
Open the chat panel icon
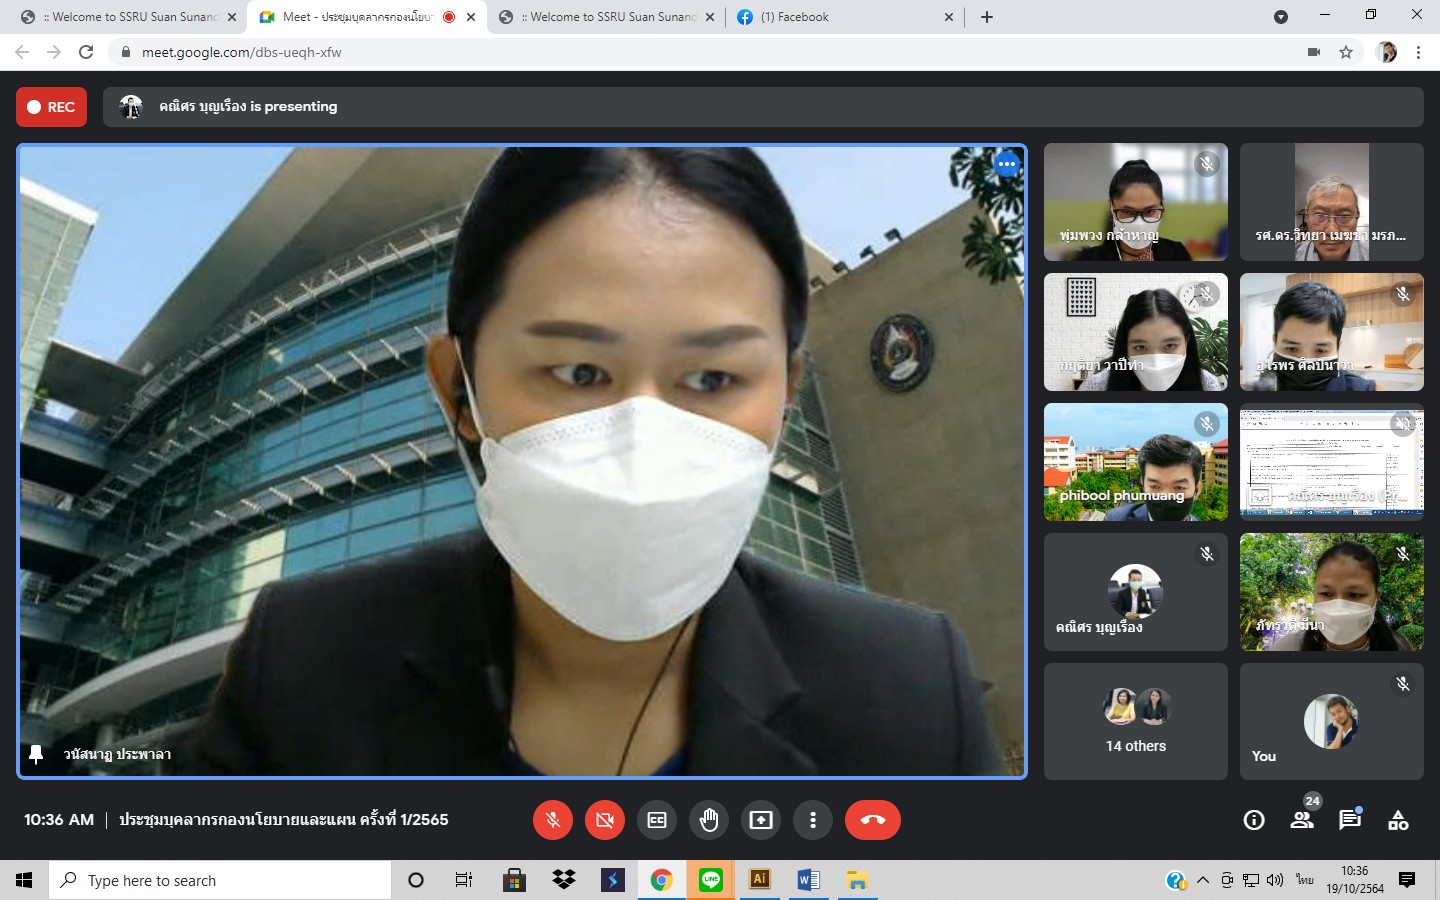tap(1350, 820)
